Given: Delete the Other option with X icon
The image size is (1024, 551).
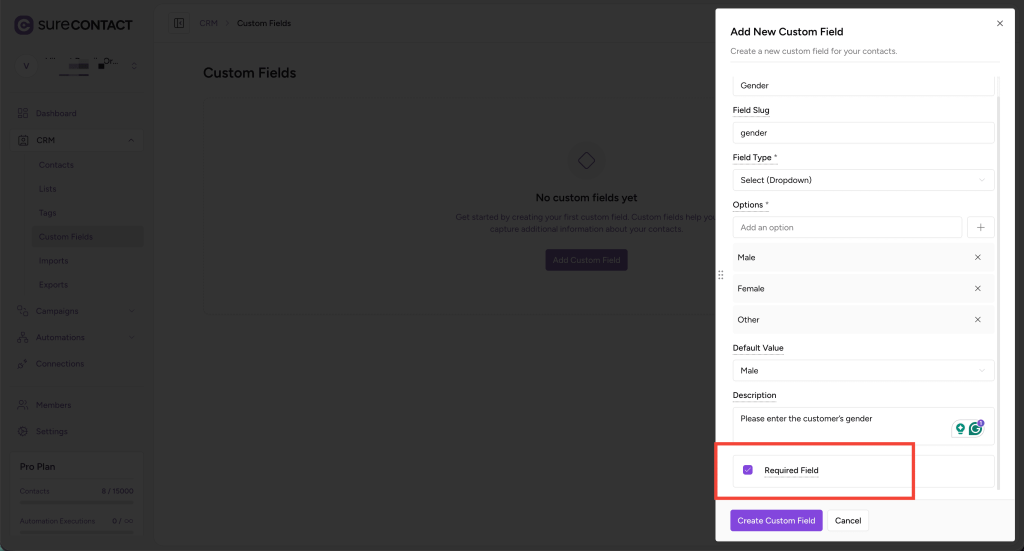Looking at the screenshot, I should (977, 320).
